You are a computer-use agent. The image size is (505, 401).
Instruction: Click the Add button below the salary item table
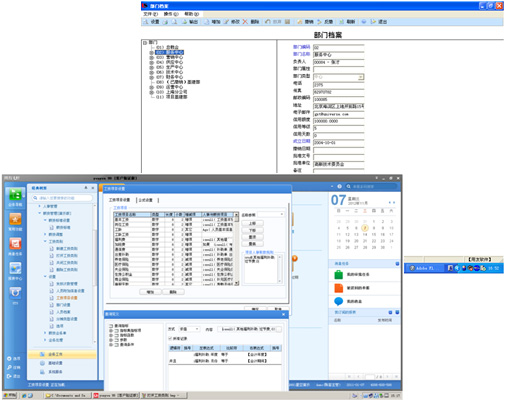coord(150,292)
